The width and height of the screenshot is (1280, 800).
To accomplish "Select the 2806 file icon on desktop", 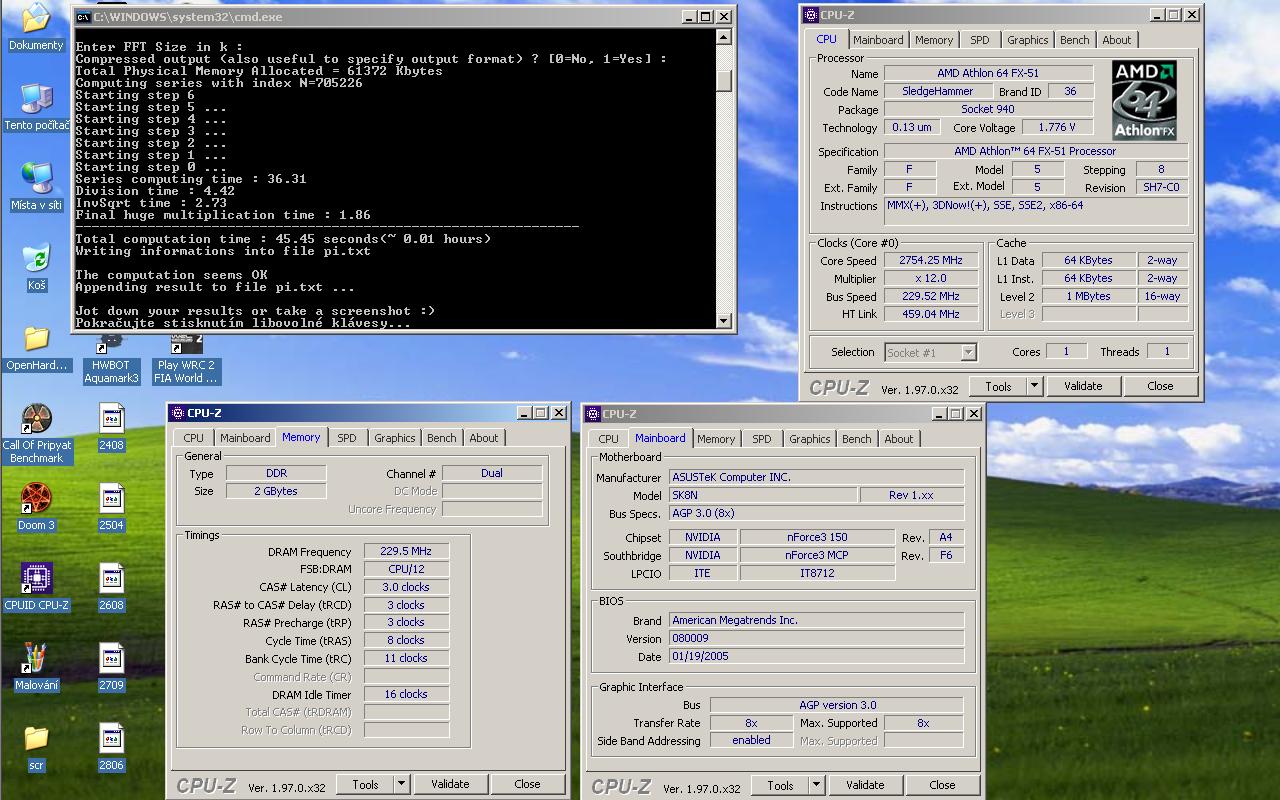I will coord(111,738).
